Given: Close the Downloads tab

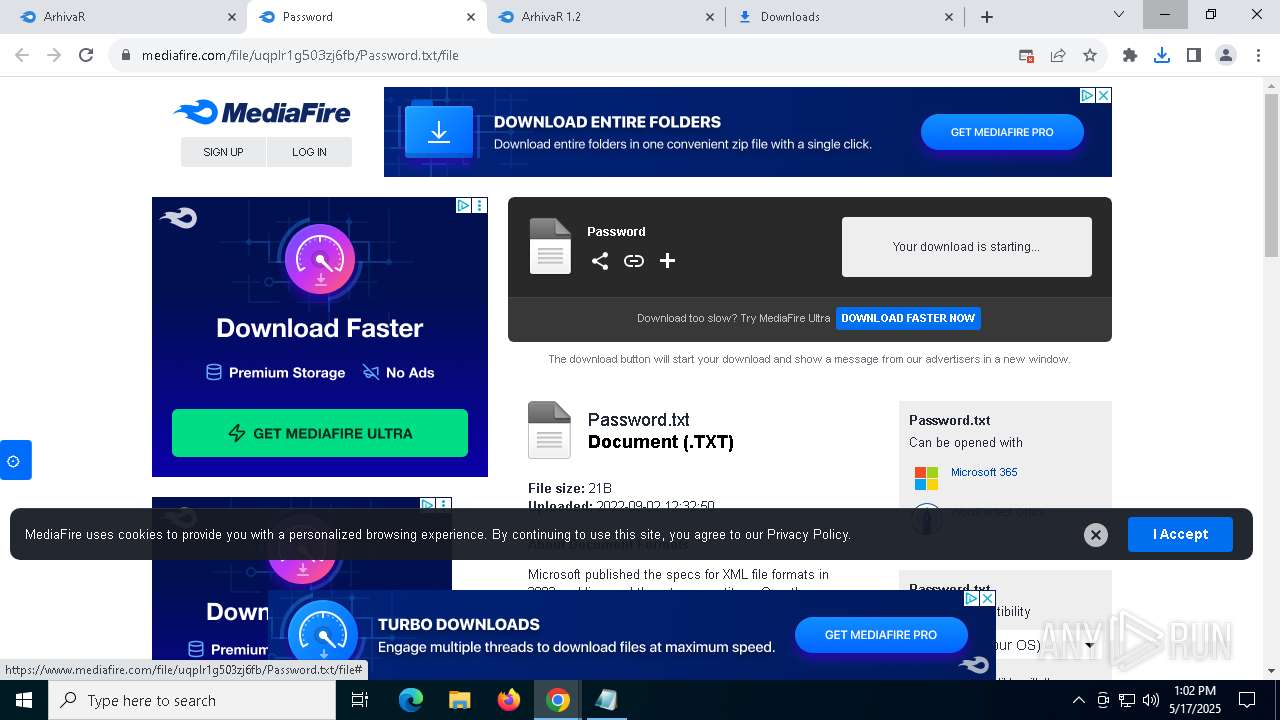Looking at the screenshot, I should pyautogui.click(x=949, y=16).
